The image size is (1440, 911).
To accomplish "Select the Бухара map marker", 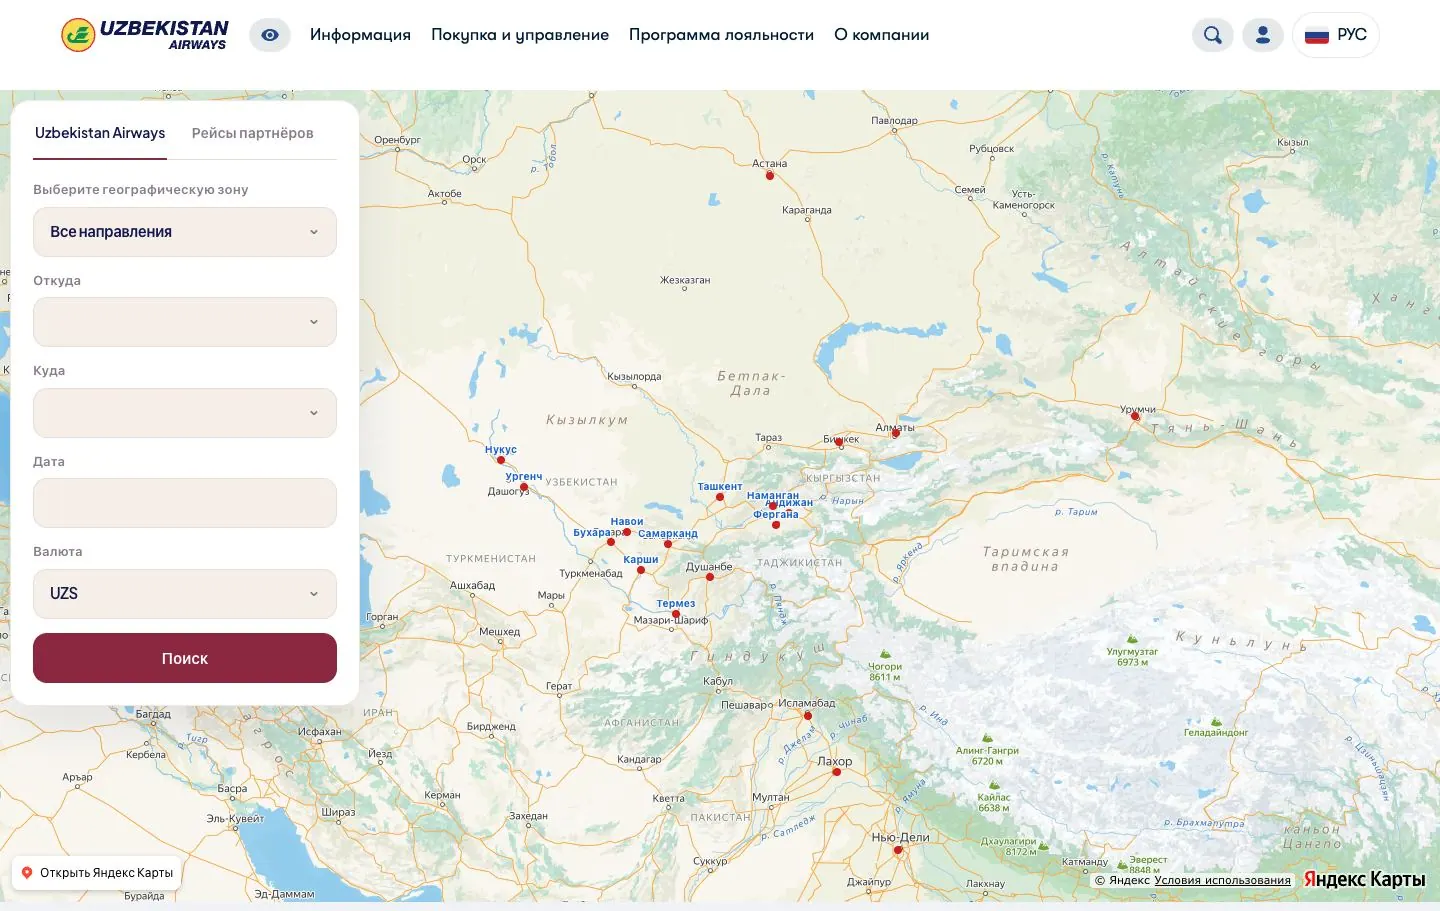I will [x=611, y=542].
